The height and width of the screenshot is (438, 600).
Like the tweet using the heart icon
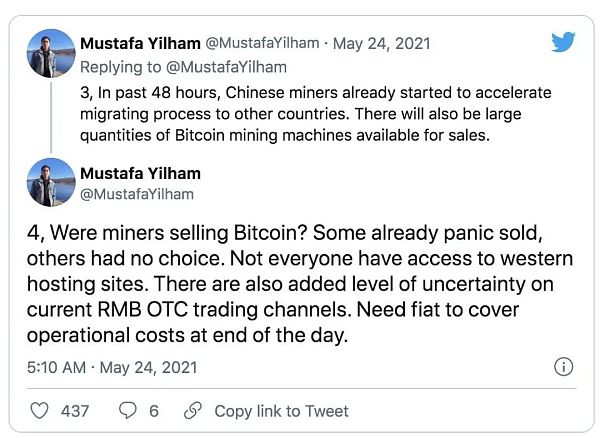point(40,410)
